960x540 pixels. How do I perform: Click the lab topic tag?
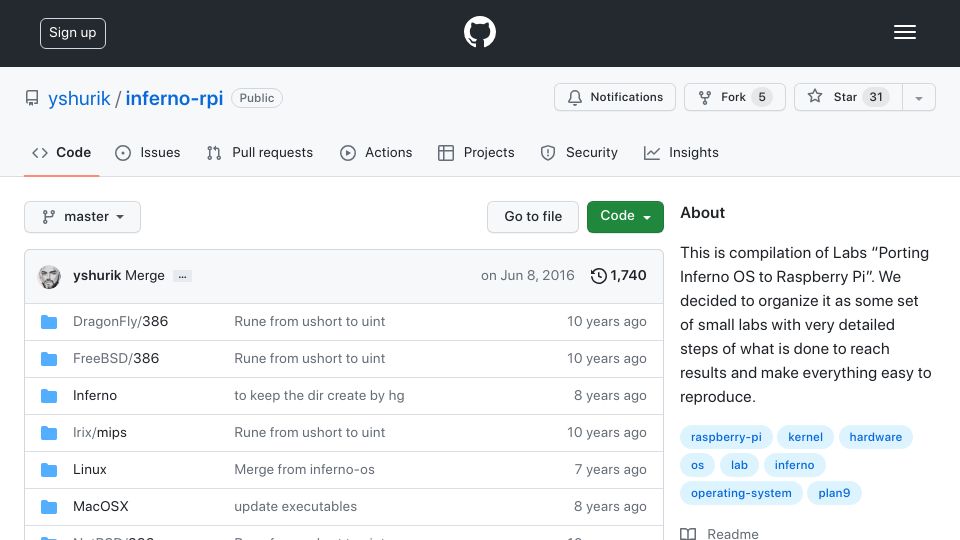click(739, 465)
